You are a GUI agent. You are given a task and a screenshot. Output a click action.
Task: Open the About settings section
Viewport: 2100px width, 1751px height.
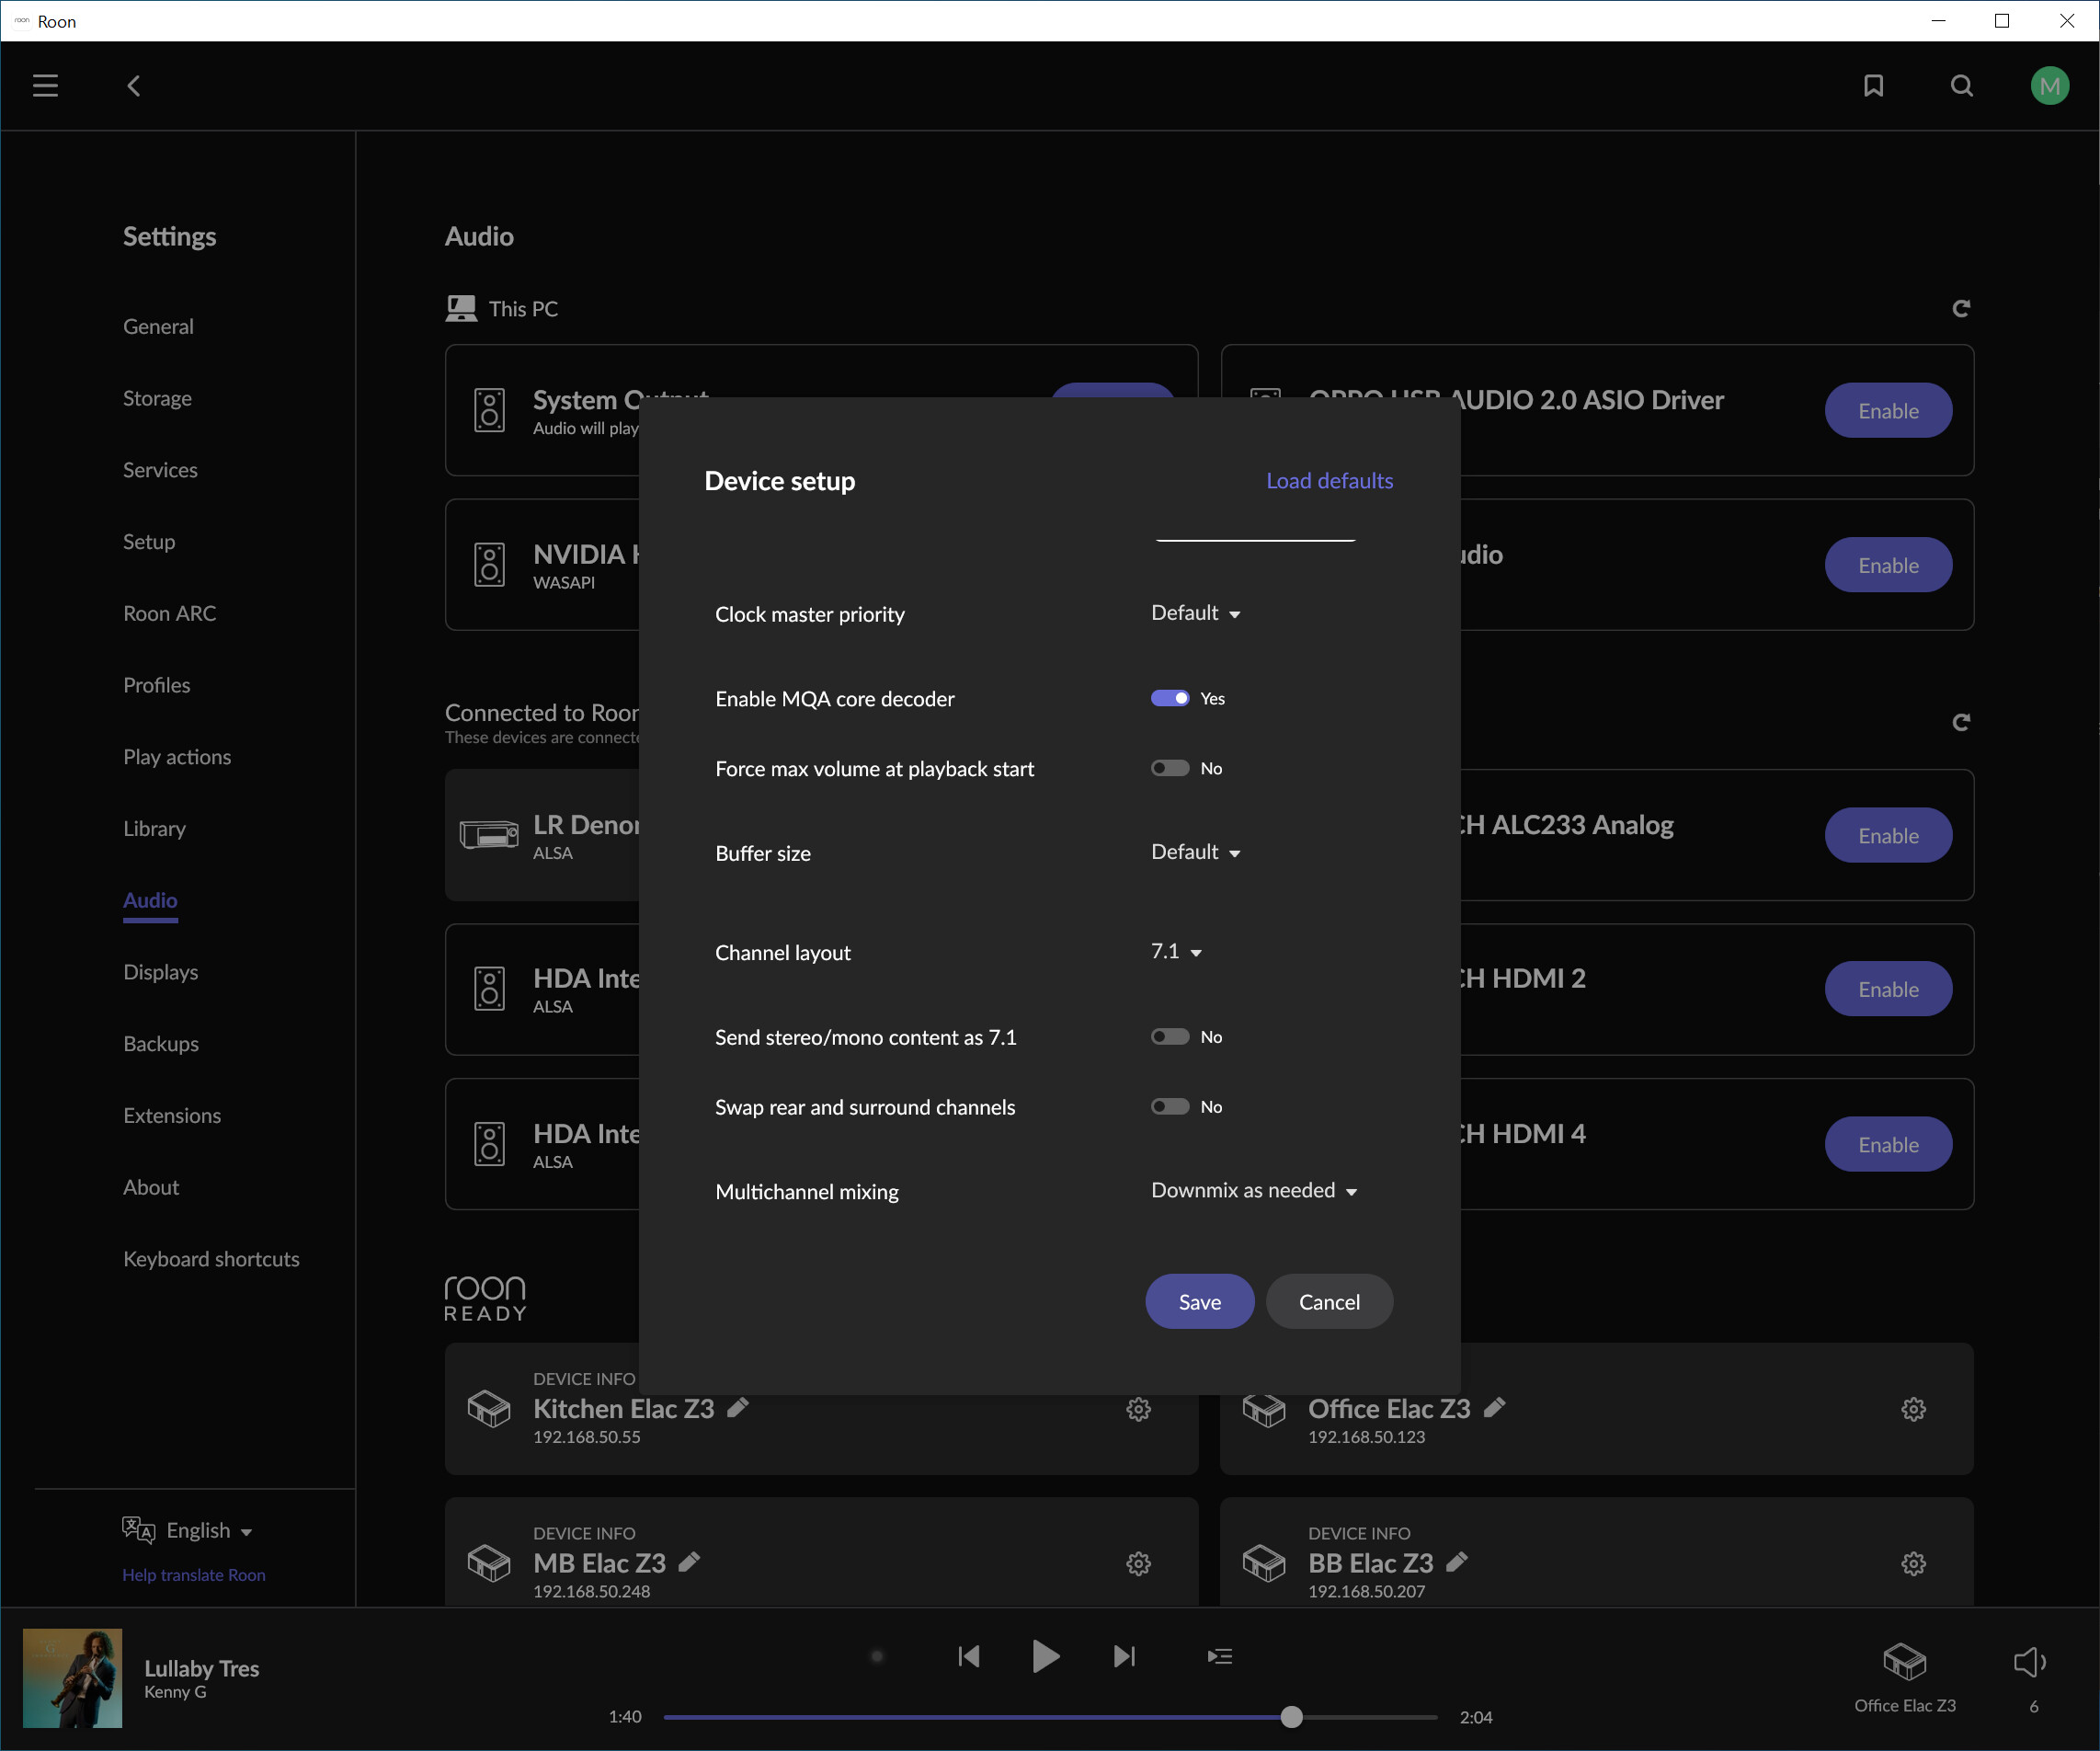point(151,1187)
